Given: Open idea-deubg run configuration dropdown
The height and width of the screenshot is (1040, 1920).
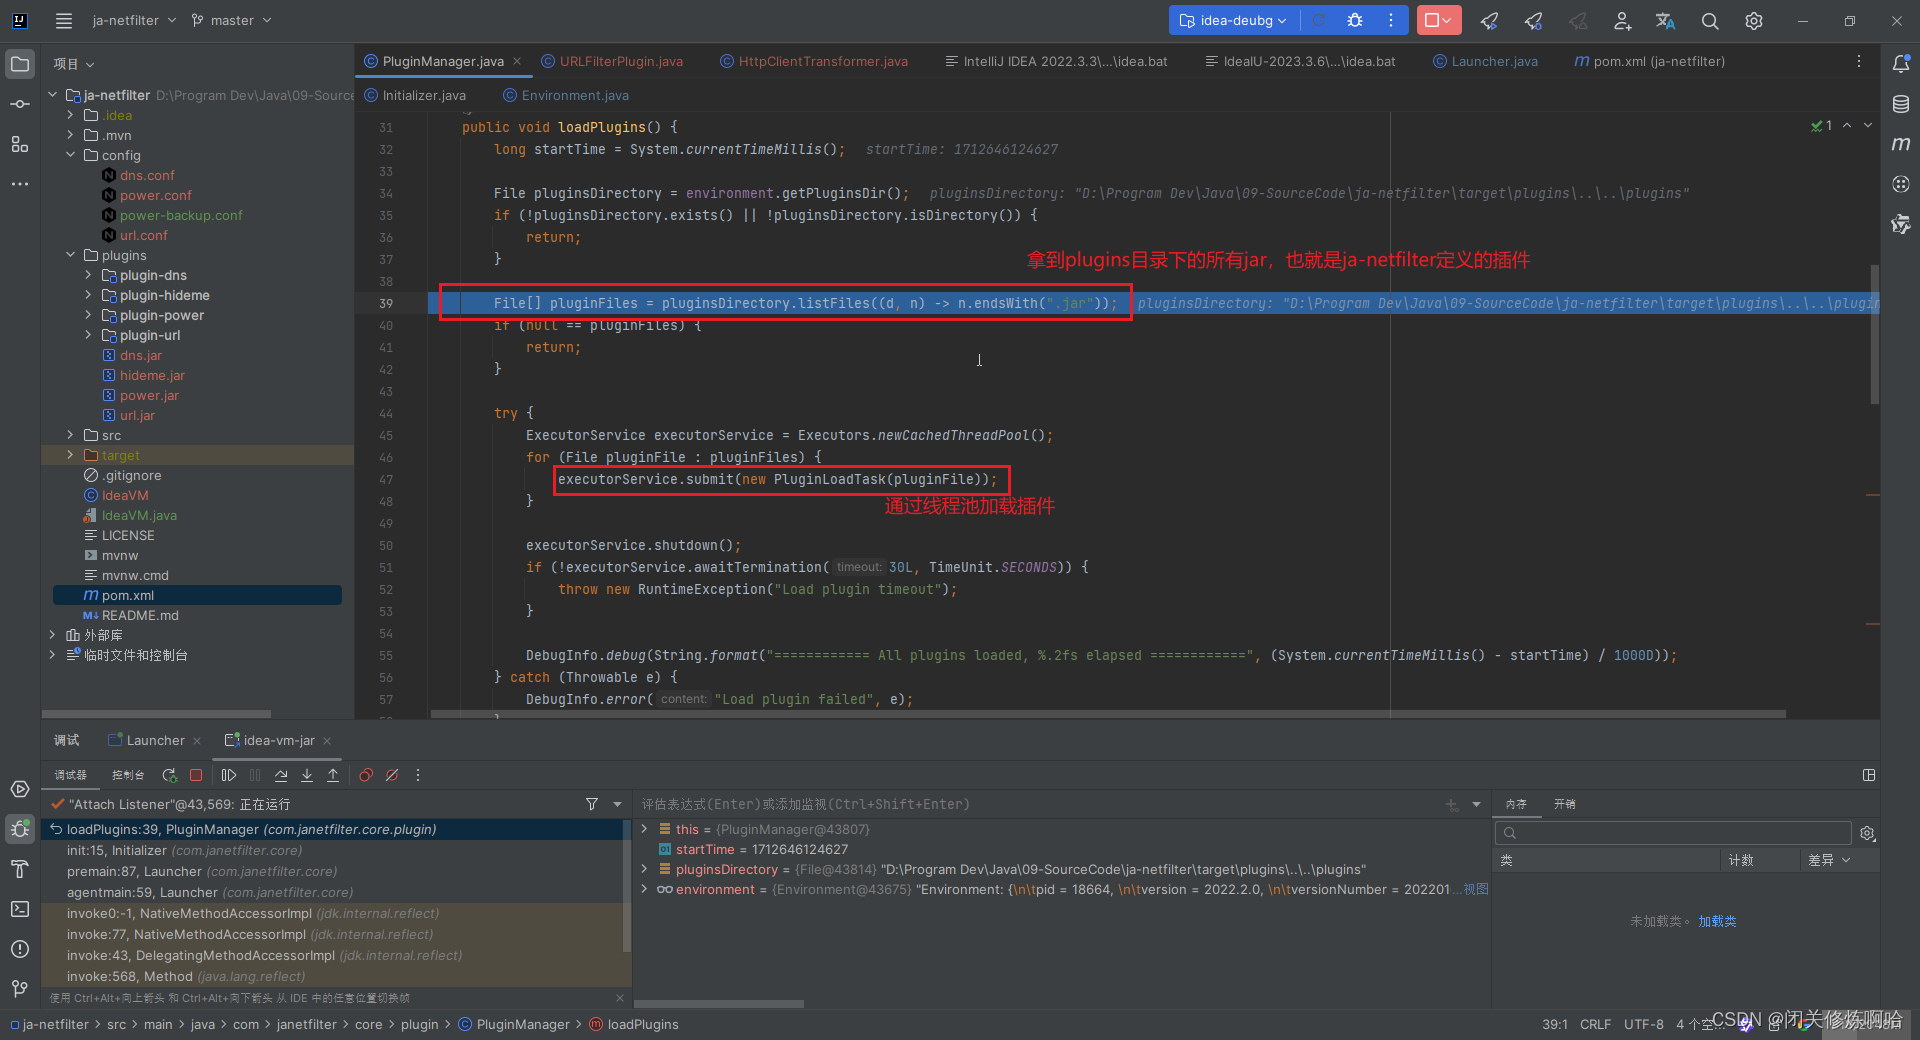Looking at the screenshot, I should [x=1234, y=20].
